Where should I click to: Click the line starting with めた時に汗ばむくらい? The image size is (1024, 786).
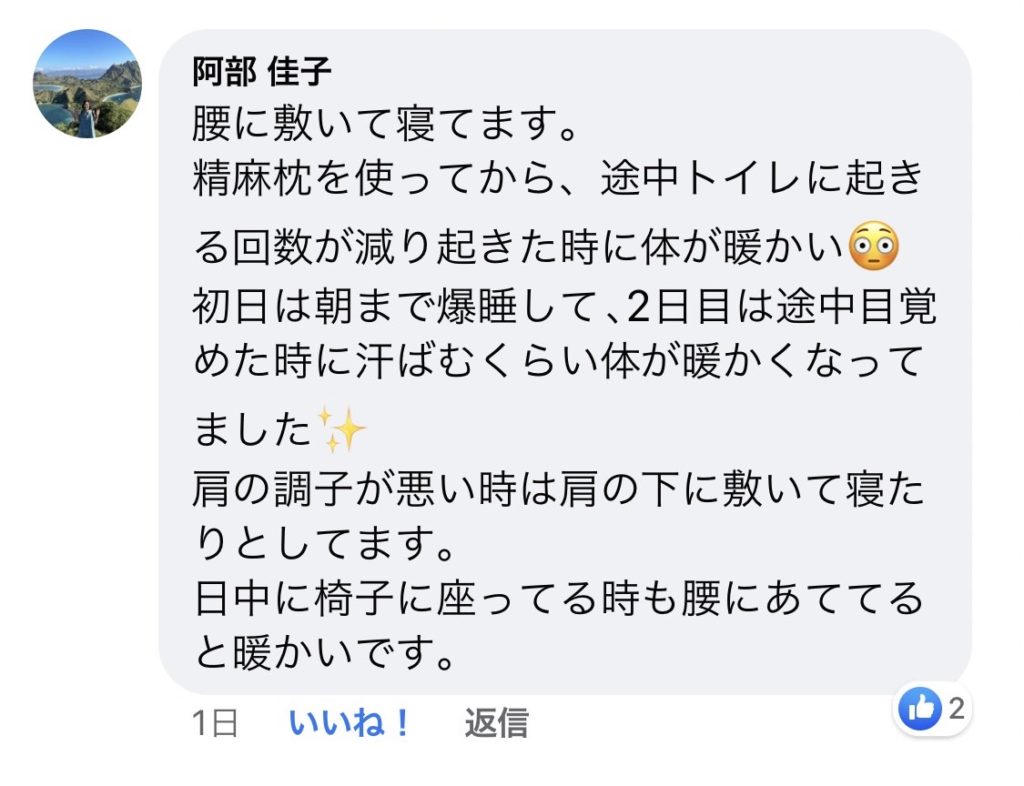click(555, 364)
